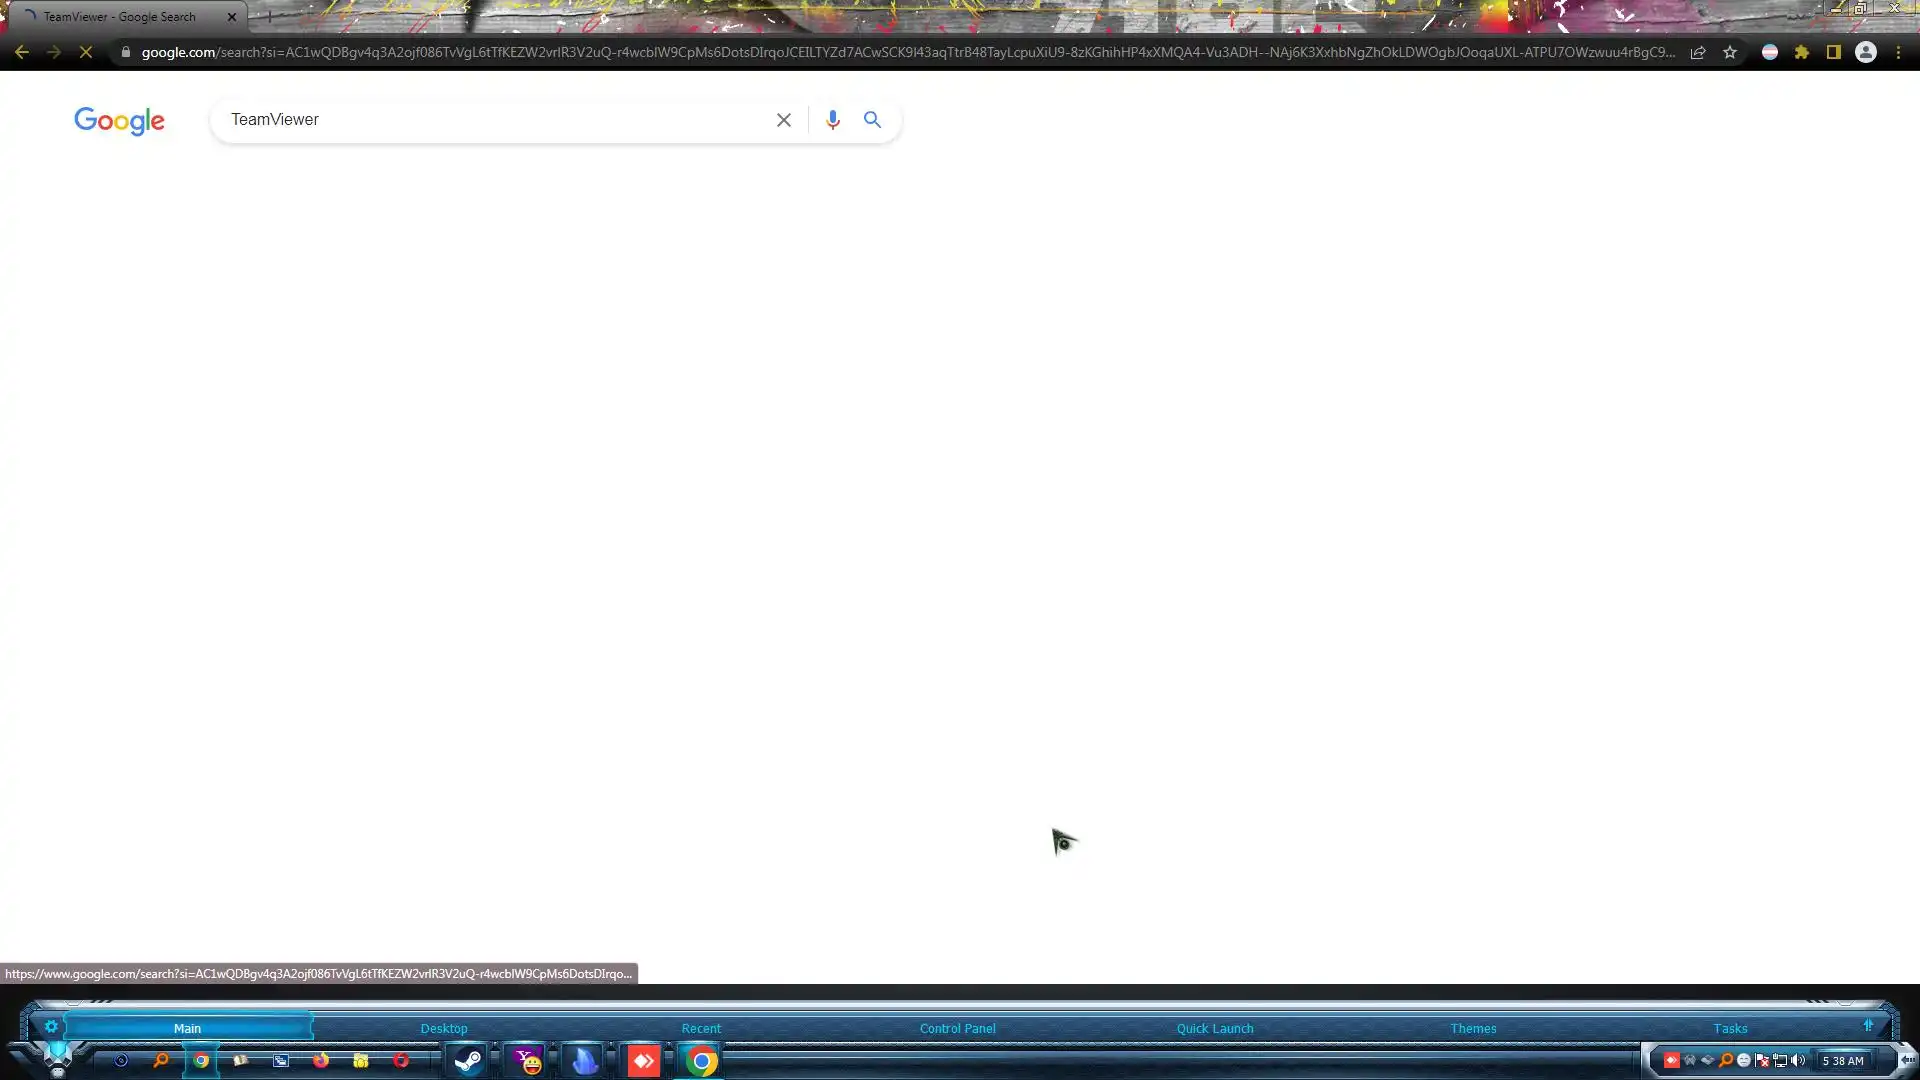Stop loading the page
The height and width of the screenshot is (1080, 1920).
[86, 52]
